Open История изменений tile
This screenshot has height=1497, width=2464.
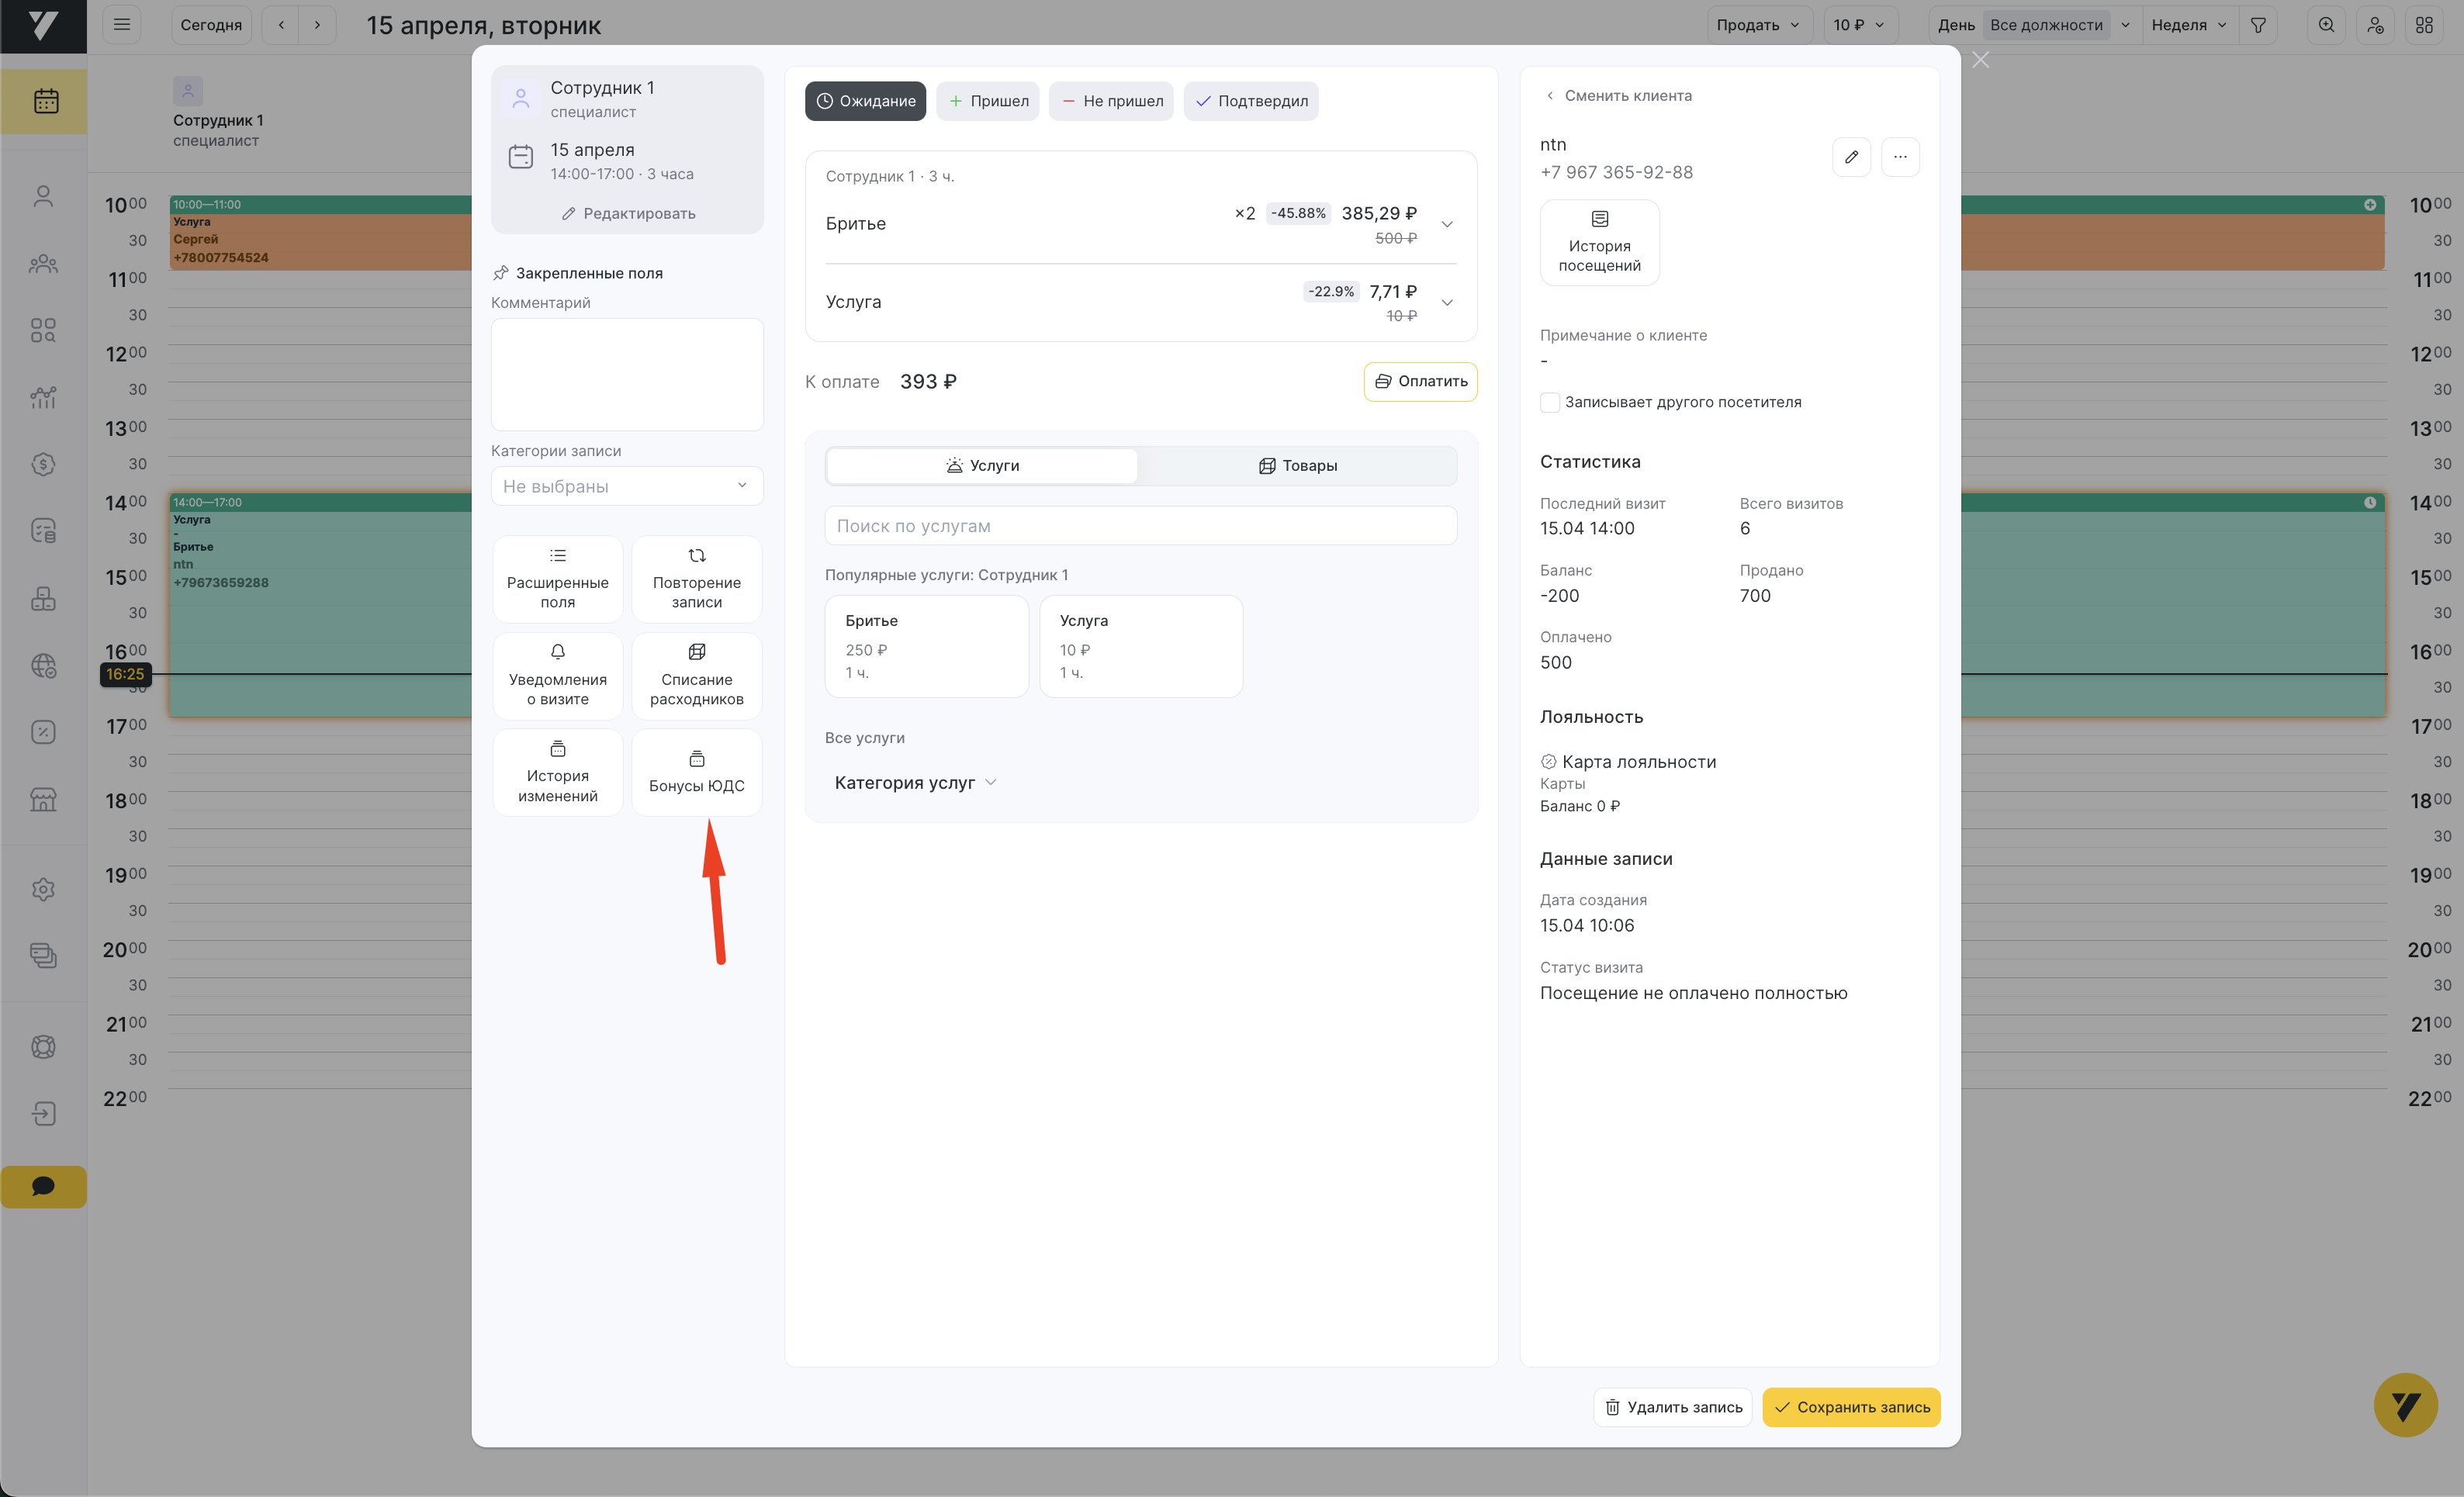pyautogui.click(x=557, y=772)
